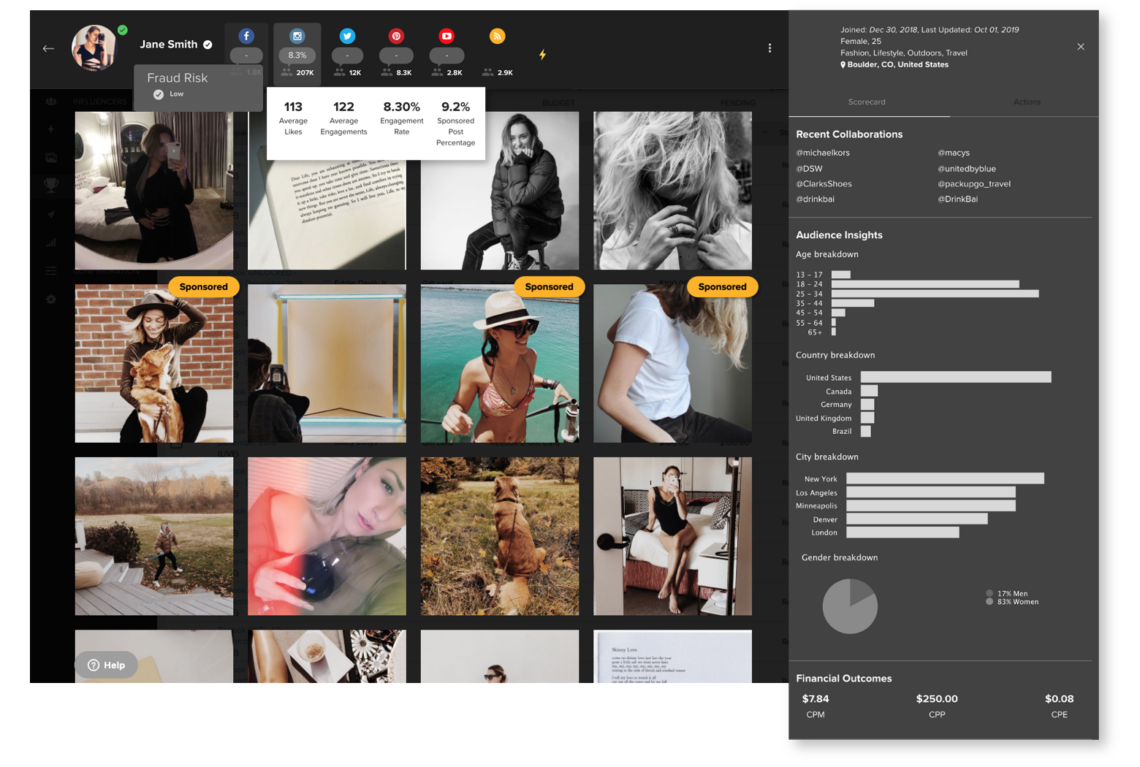Click the Twitter channel icon

coord(346,36)
